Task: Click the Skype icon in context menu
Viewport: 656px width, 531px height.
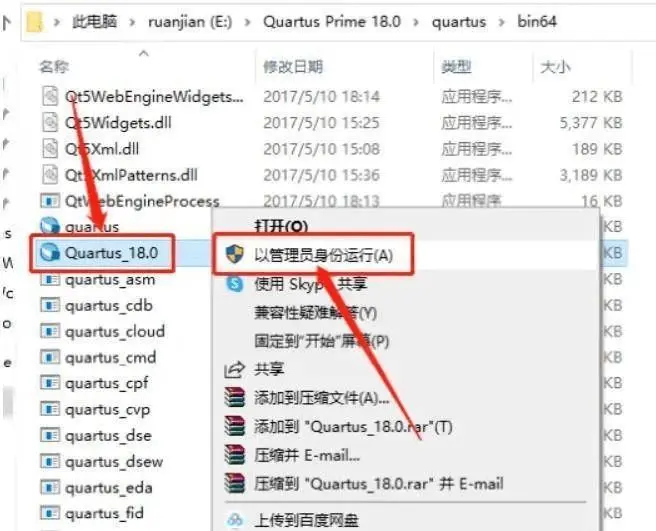Action: [235, 284]
